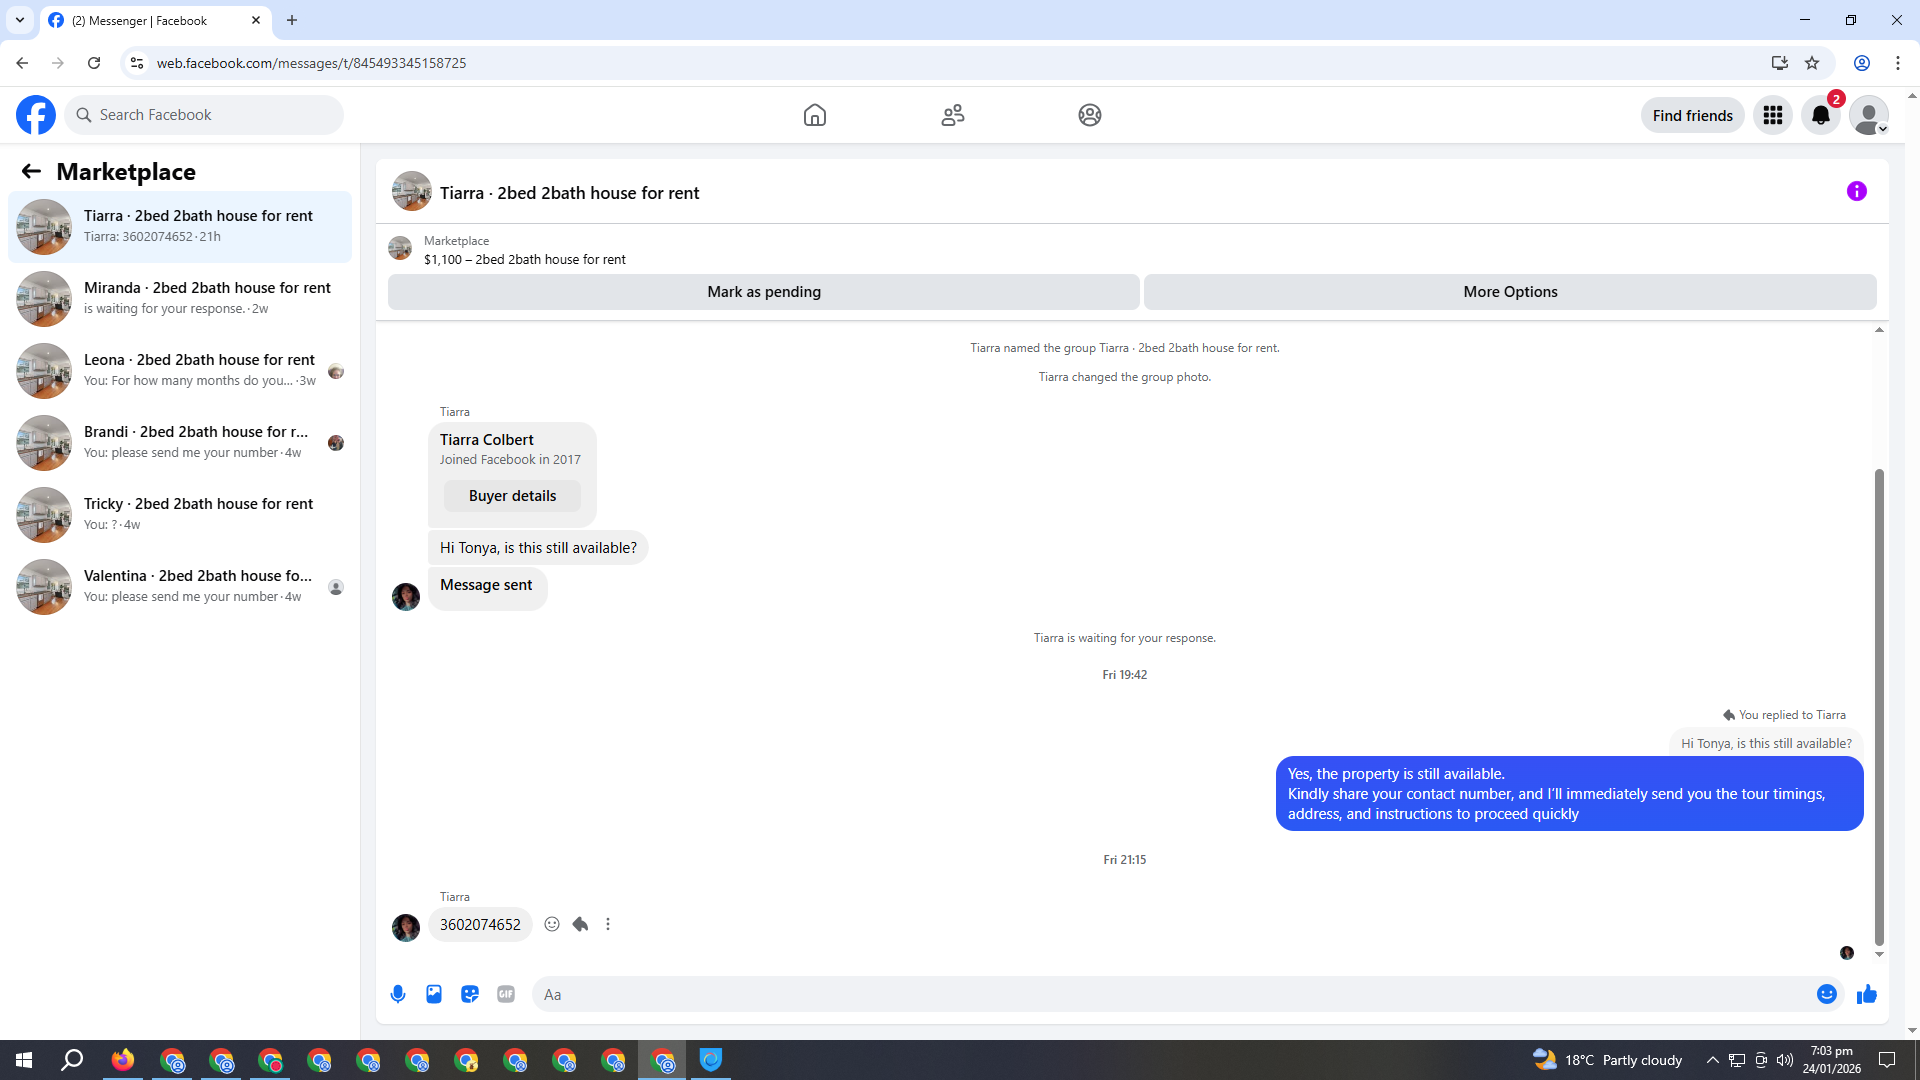Reply to Tiarra's phone number message

(580, 924)
